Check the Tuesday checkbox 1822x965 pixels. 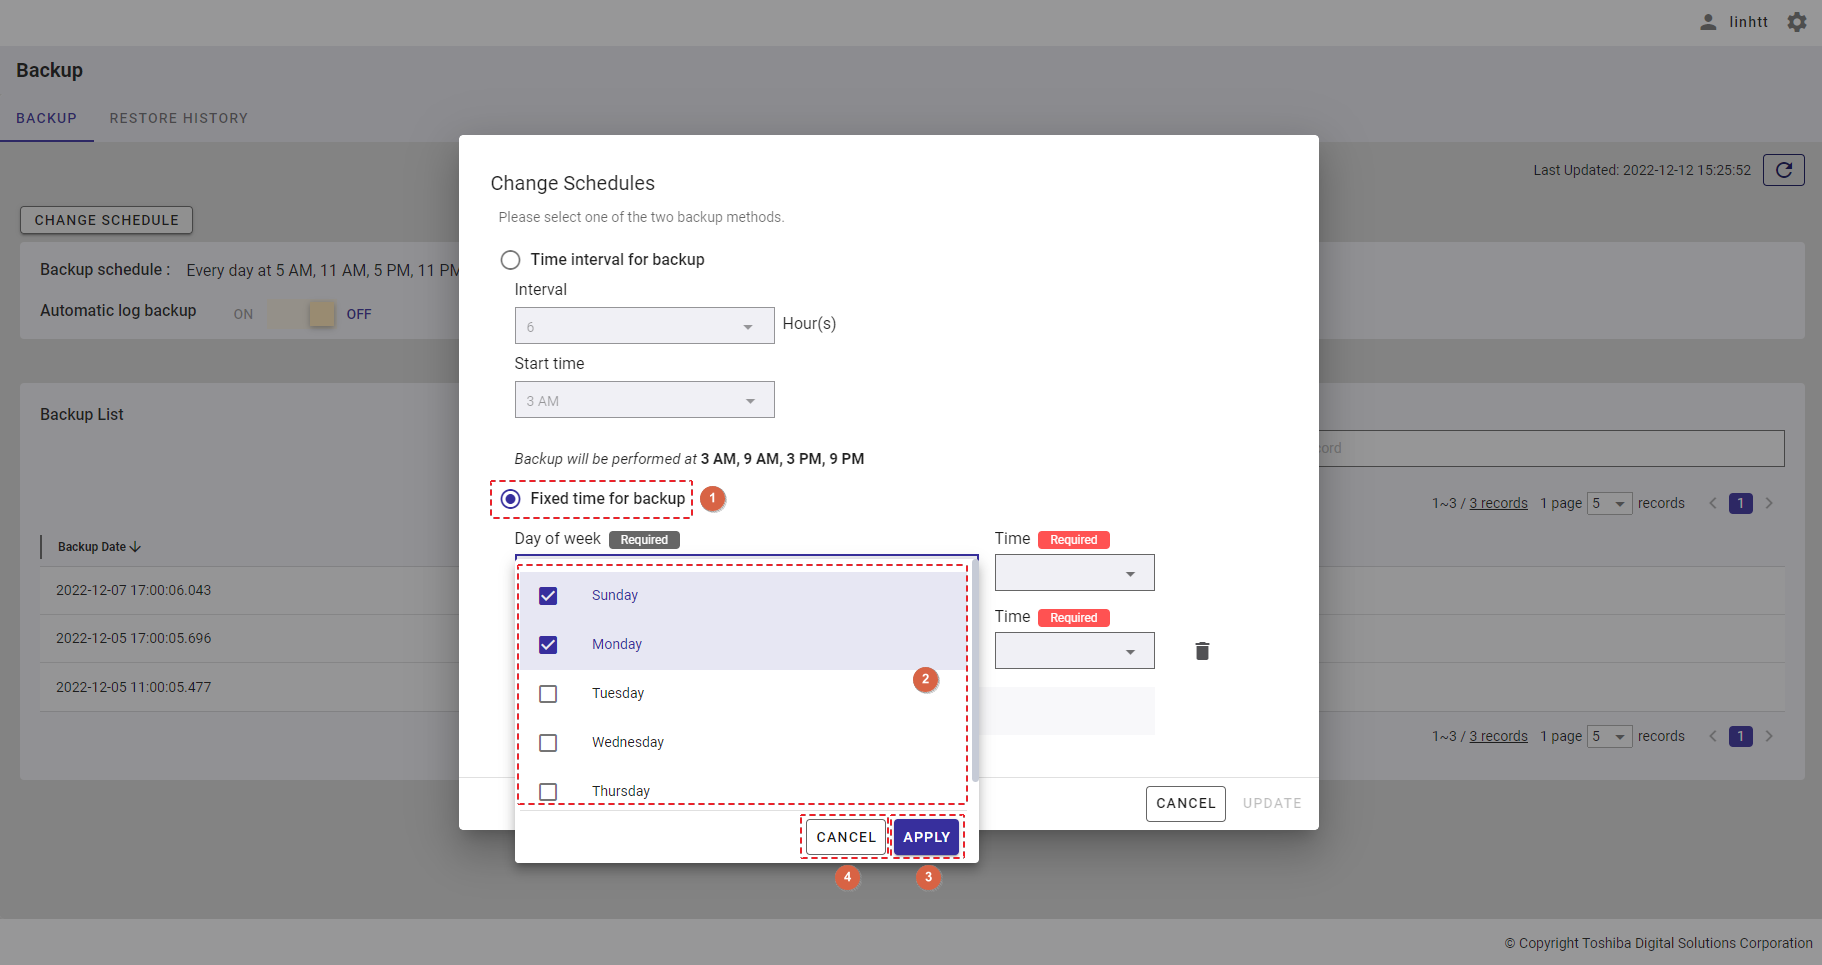tap(548, 694)
